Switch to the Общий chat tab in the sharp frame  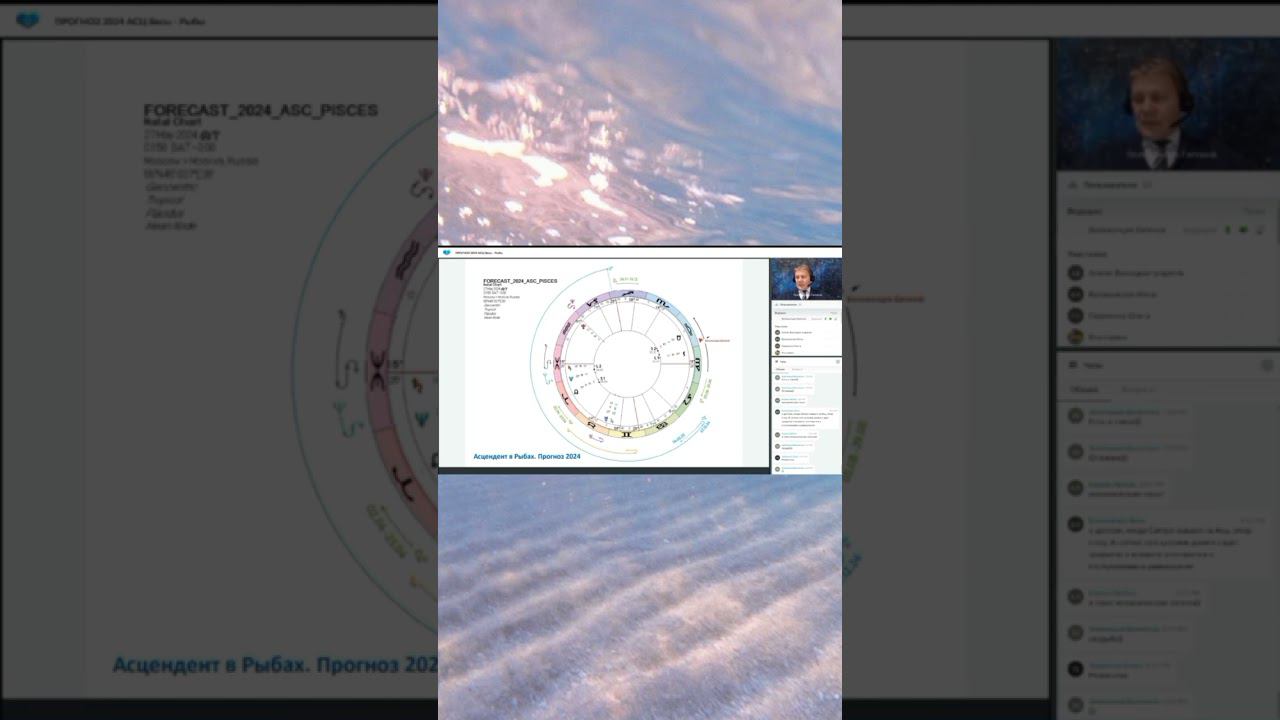[780, 369]
